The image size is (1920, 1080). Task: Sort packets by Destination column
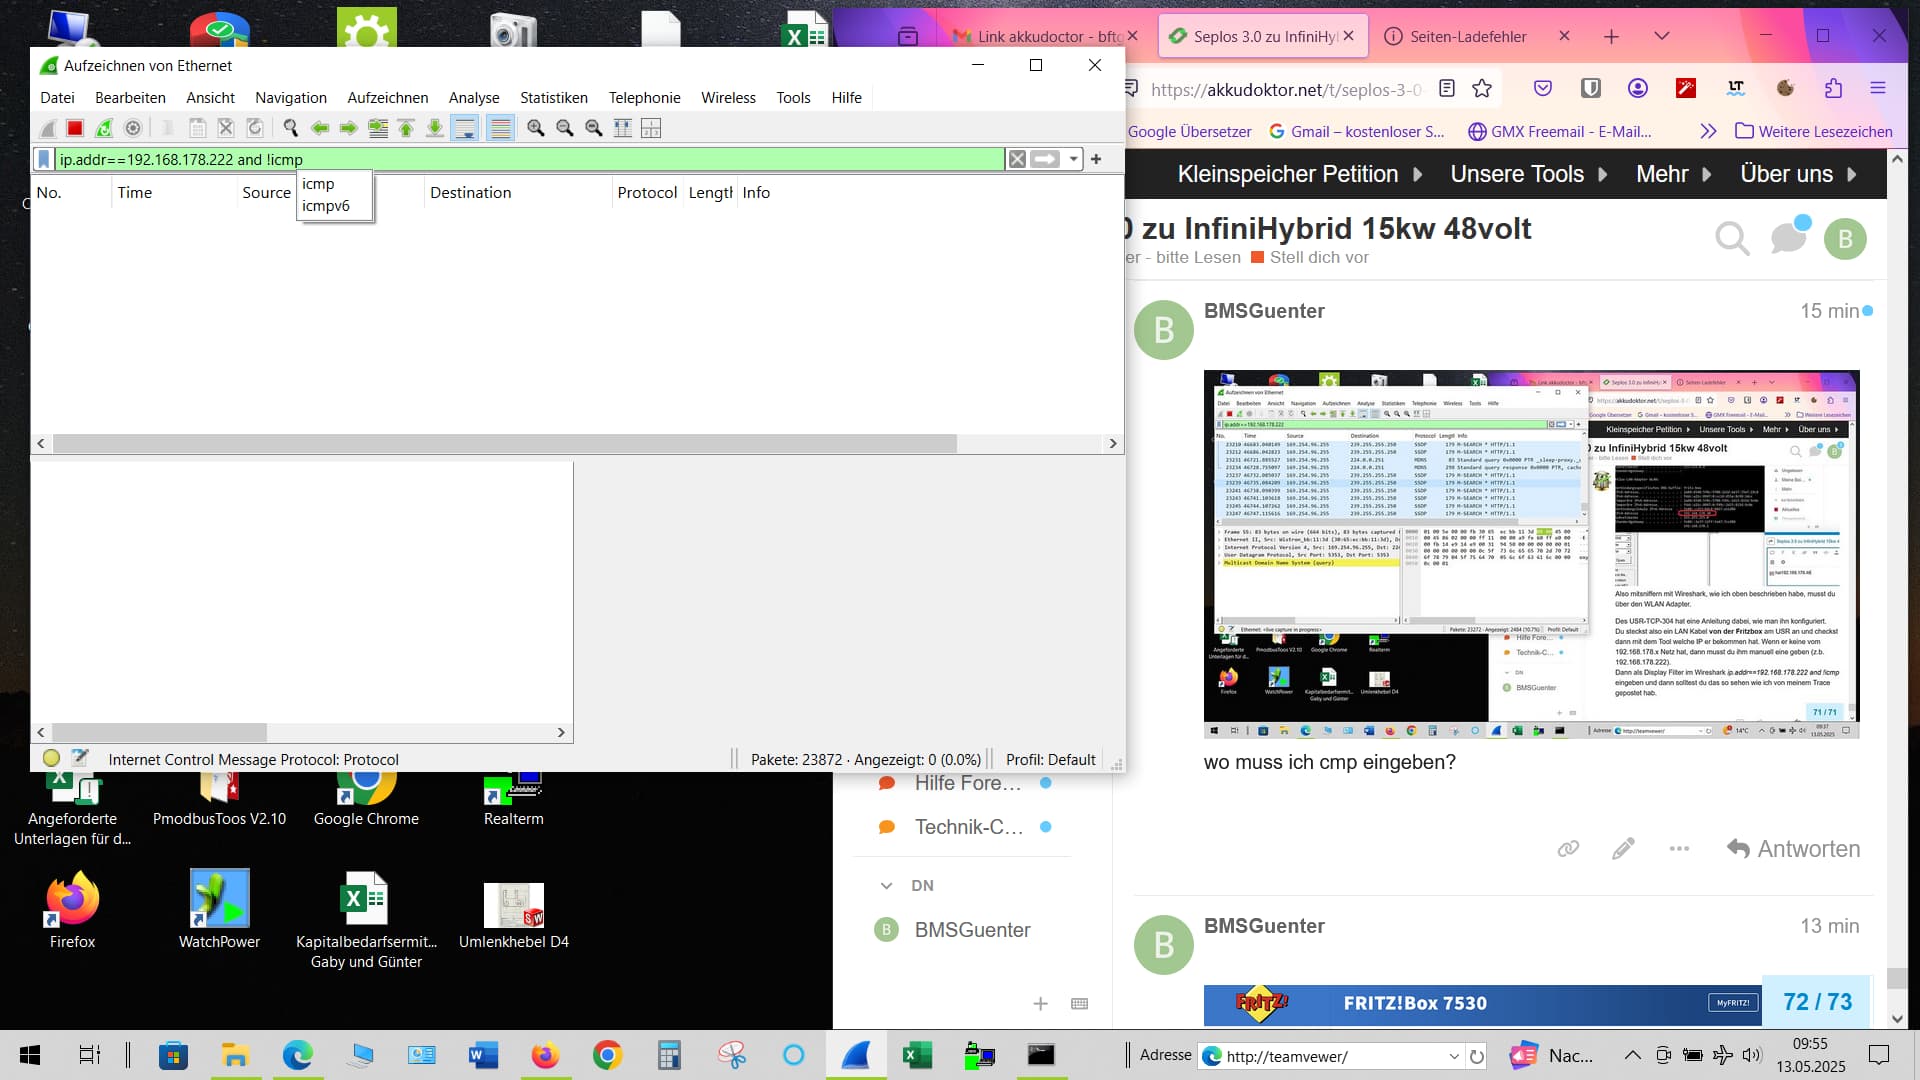point(518,192)
